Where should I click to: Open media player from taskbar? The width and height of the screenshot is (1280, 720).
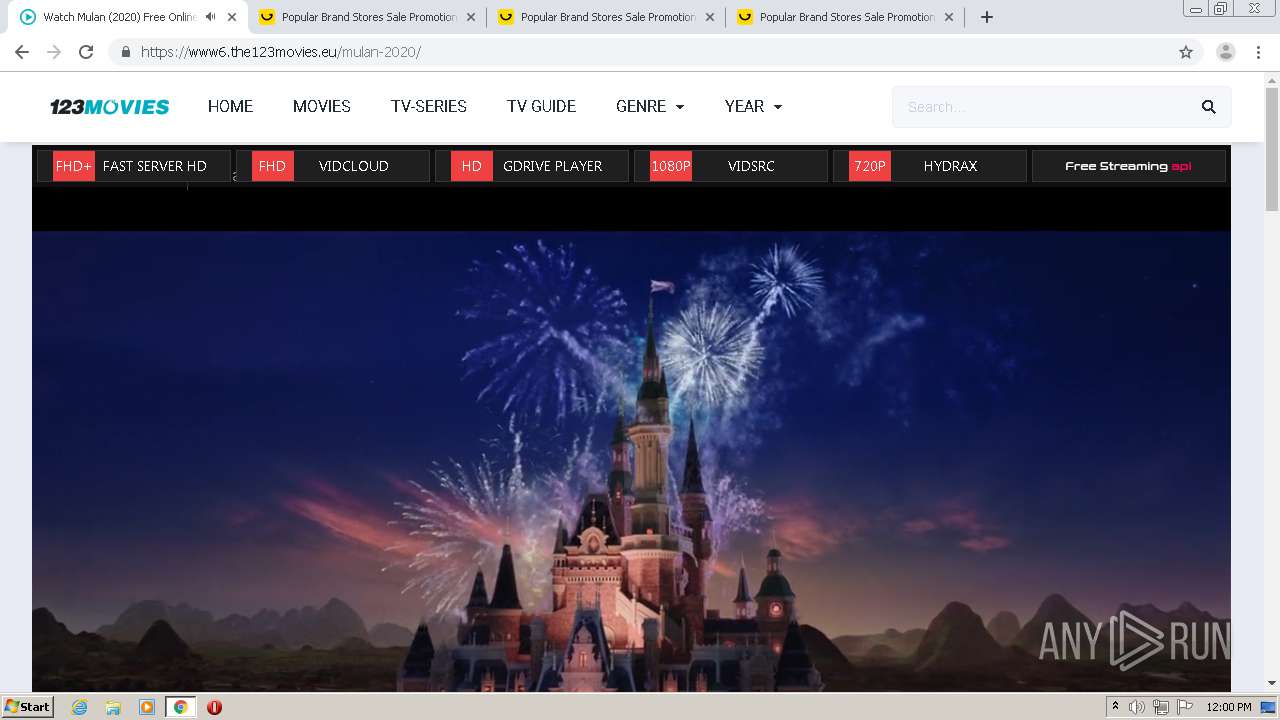147,707
